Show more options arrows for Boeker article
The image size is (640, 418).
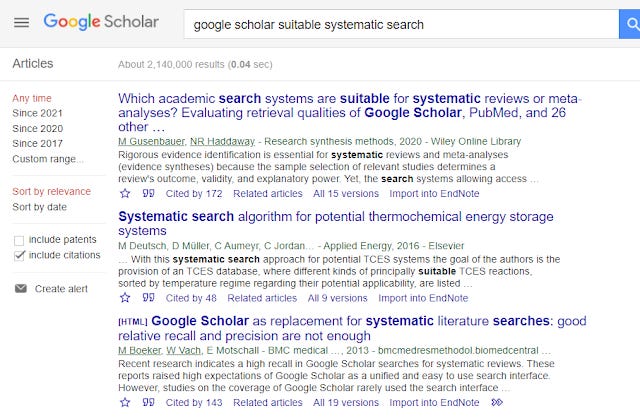[497, 402]
